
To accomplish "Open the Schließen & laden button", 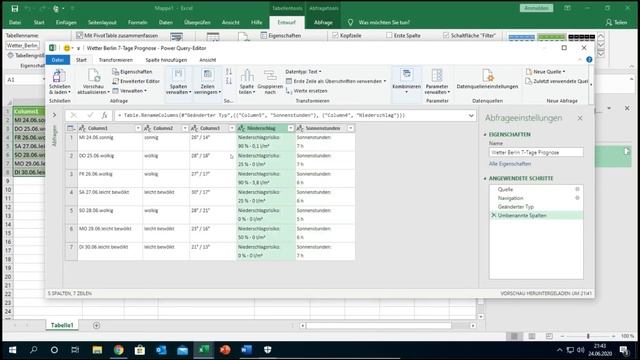I will coord(60,82).
